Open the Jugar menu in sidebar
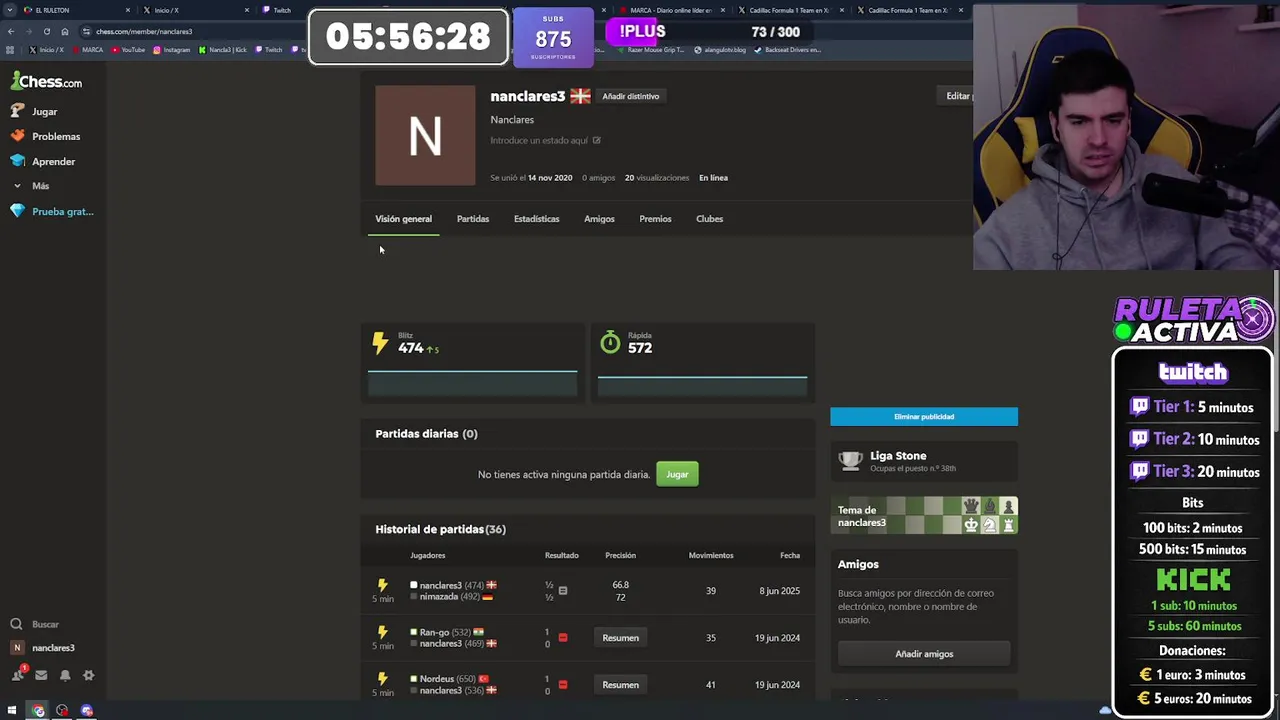This screenshot has height=720, width=1280. coord(35,111)
